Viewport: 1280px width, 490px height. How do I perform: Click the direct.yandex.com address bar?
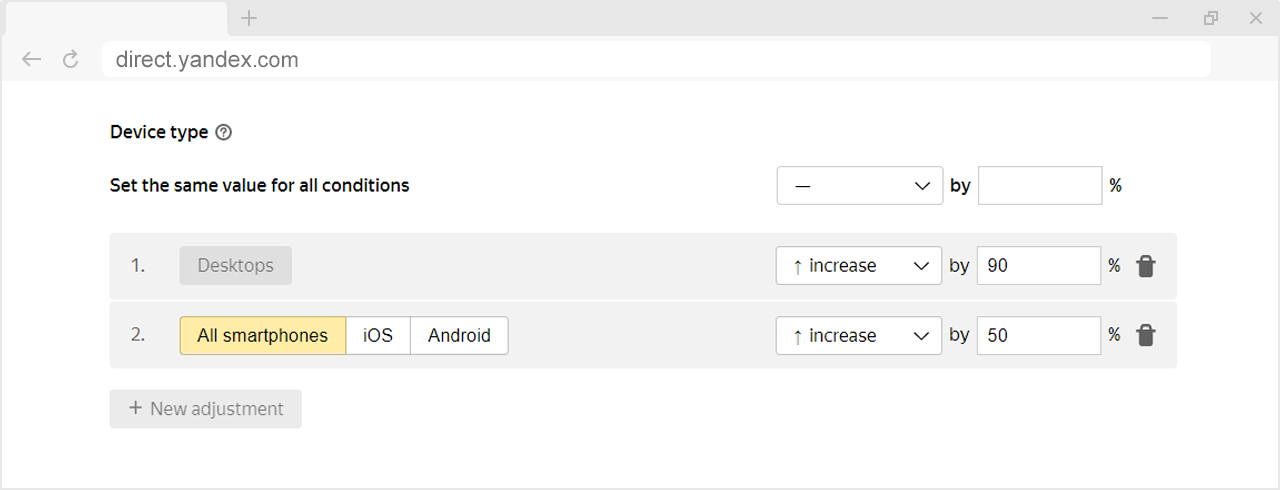coord(656,59)
